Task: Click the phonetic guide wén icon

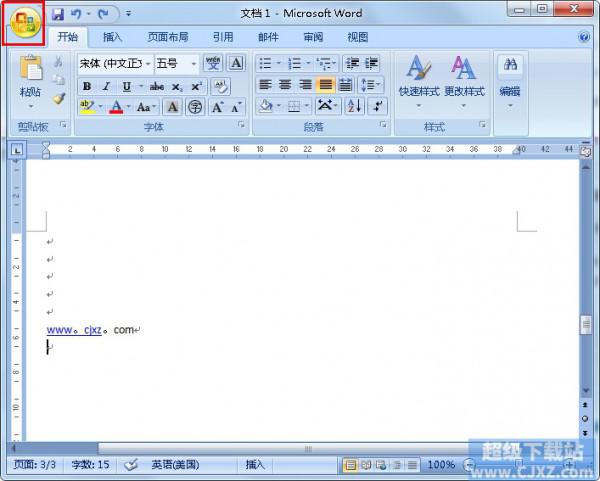Action: tap(213, 63)
